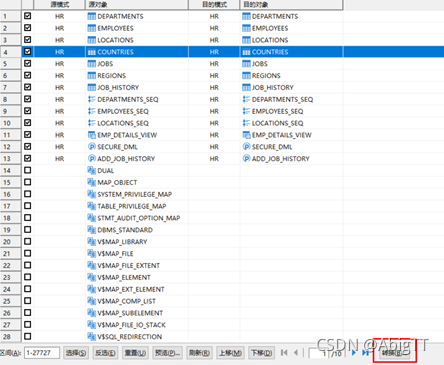Viewport: 444px width, 365px height.
Task: Click the 重置(U) button
Action: point(135,353)
